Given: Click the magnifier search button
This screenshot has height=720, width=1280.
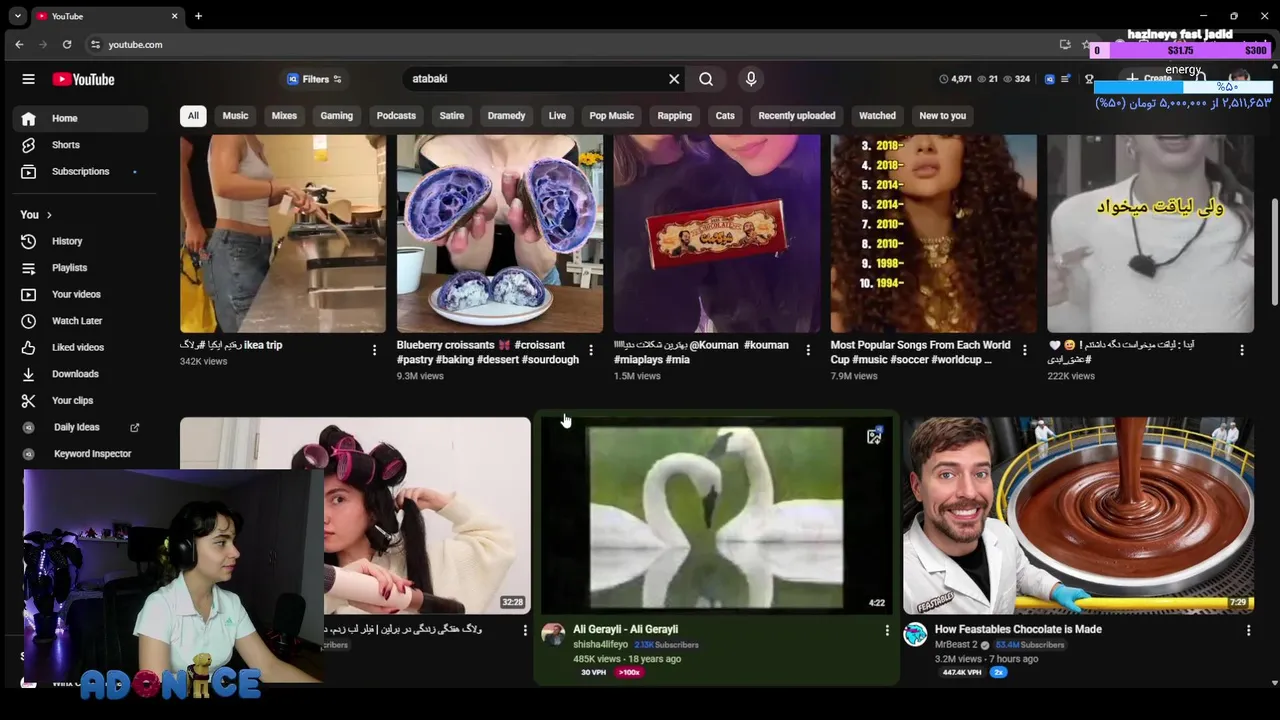Looking at the screenshot, I should (706, 79).
